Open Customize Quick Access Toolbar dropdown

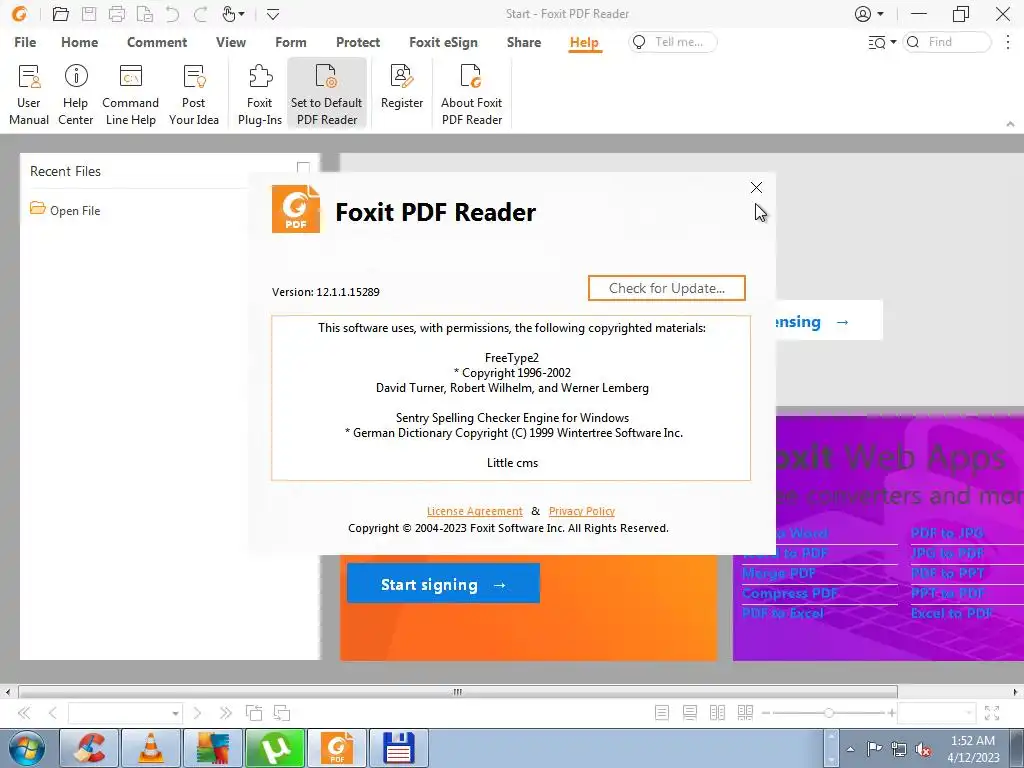[x=273, y=14]
